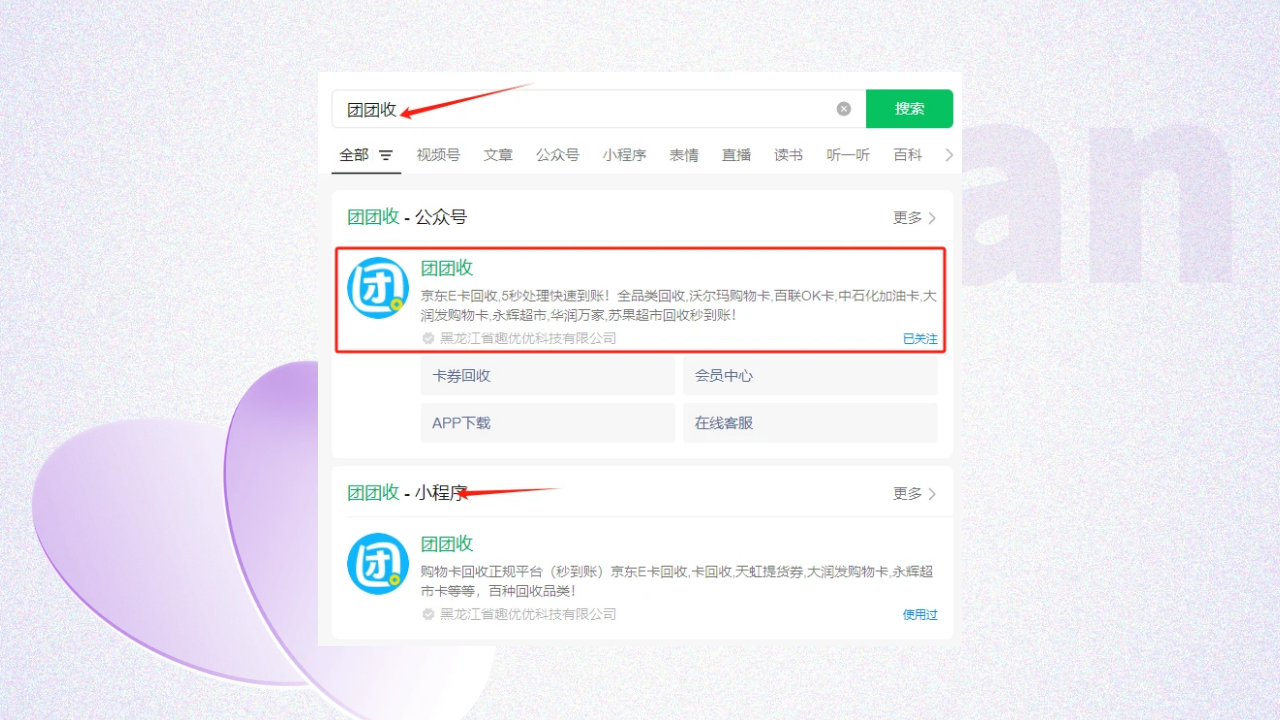Open the 公众号 tab
The width and height of the screenshot is (1280, 720).
click(x=557, y=155)
